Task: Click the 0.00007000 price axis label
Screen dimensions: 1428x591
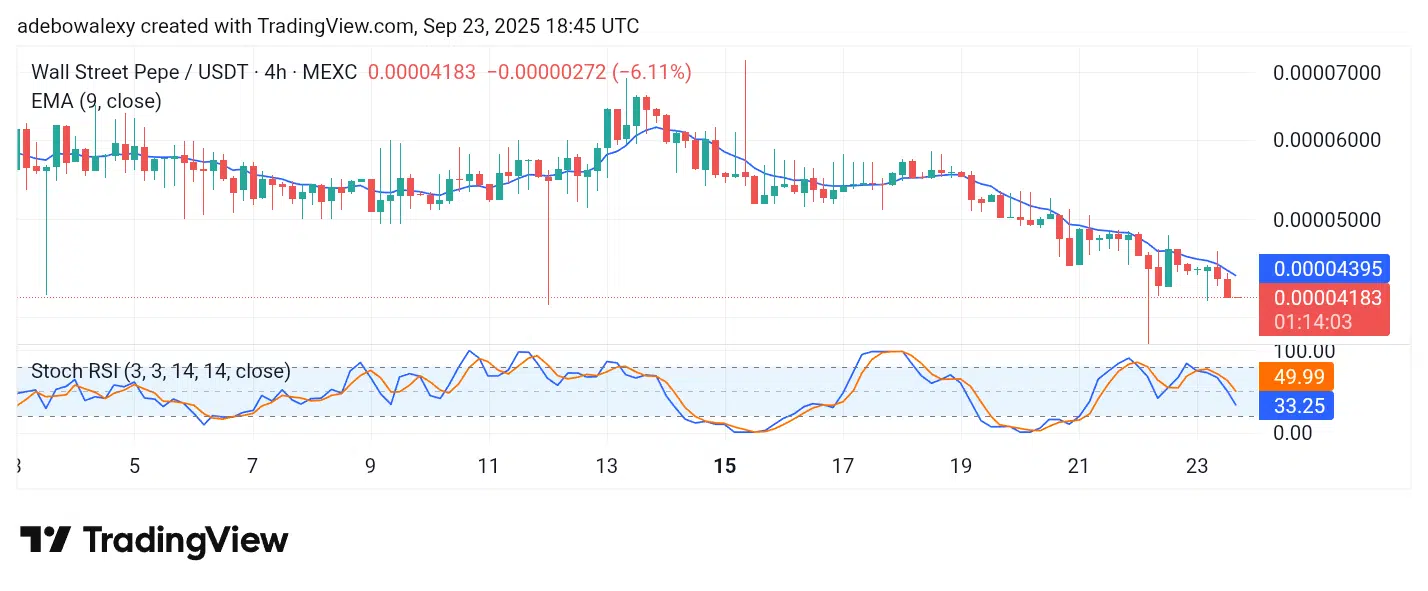Action: [1327, 73]
